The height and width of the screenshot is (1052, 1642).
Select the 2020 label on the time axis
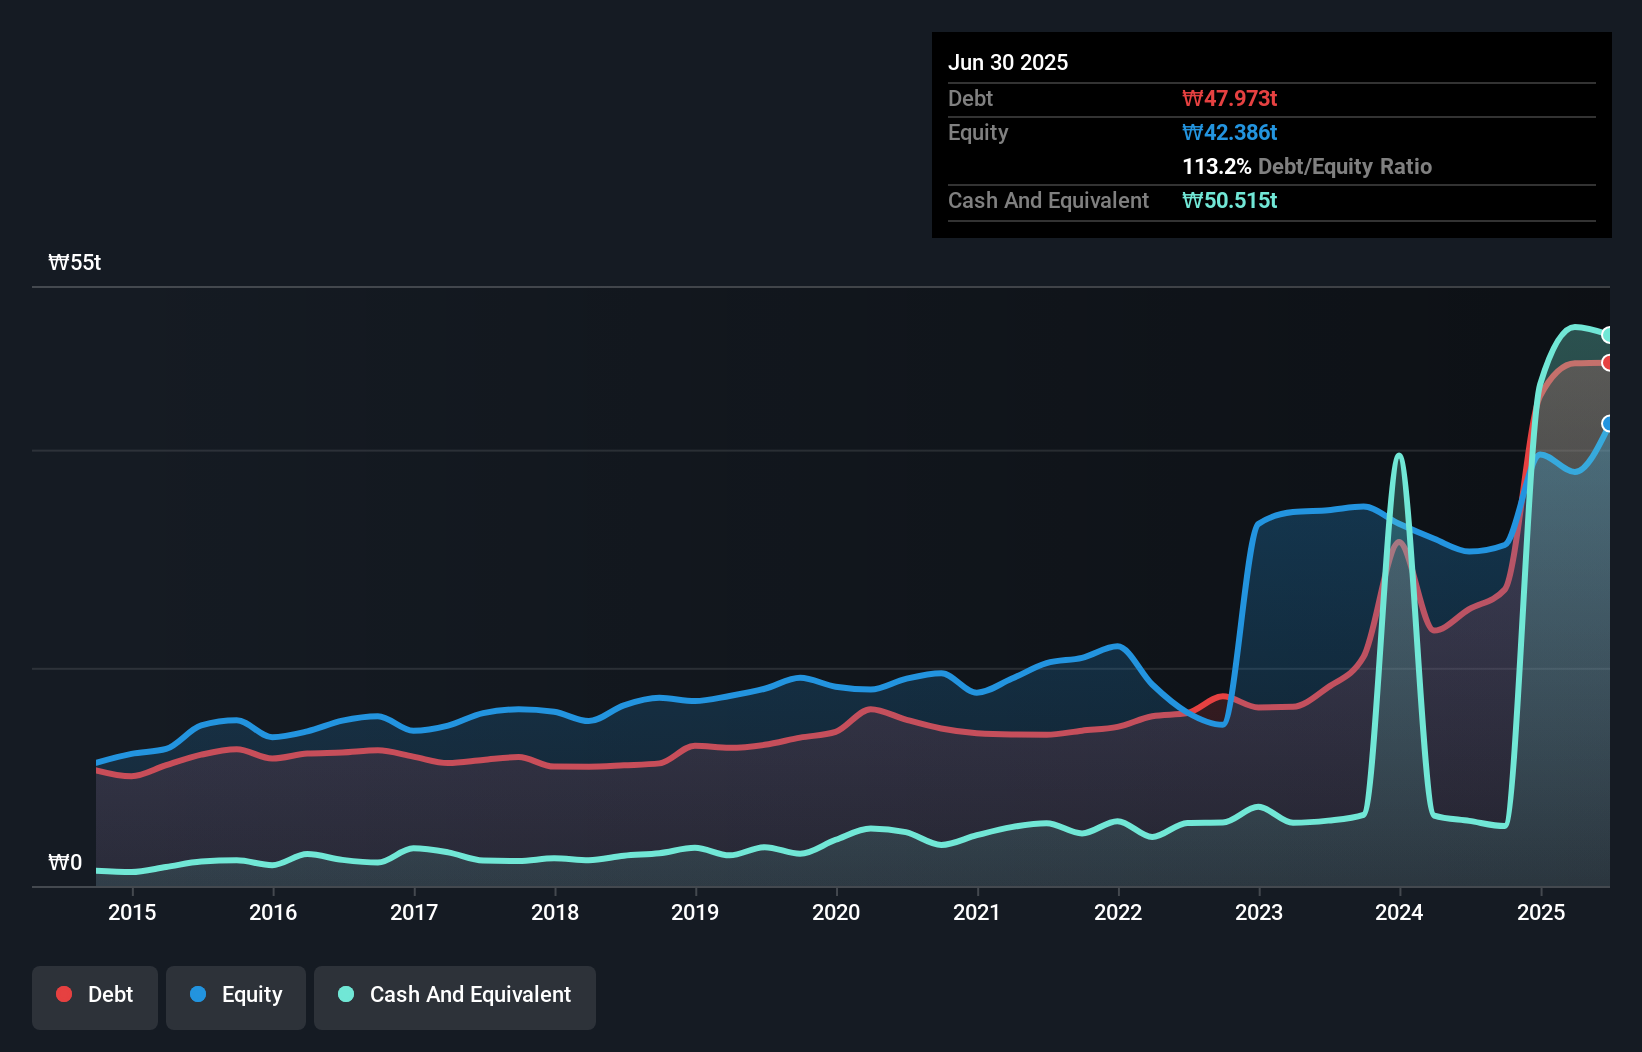[837, 912]
